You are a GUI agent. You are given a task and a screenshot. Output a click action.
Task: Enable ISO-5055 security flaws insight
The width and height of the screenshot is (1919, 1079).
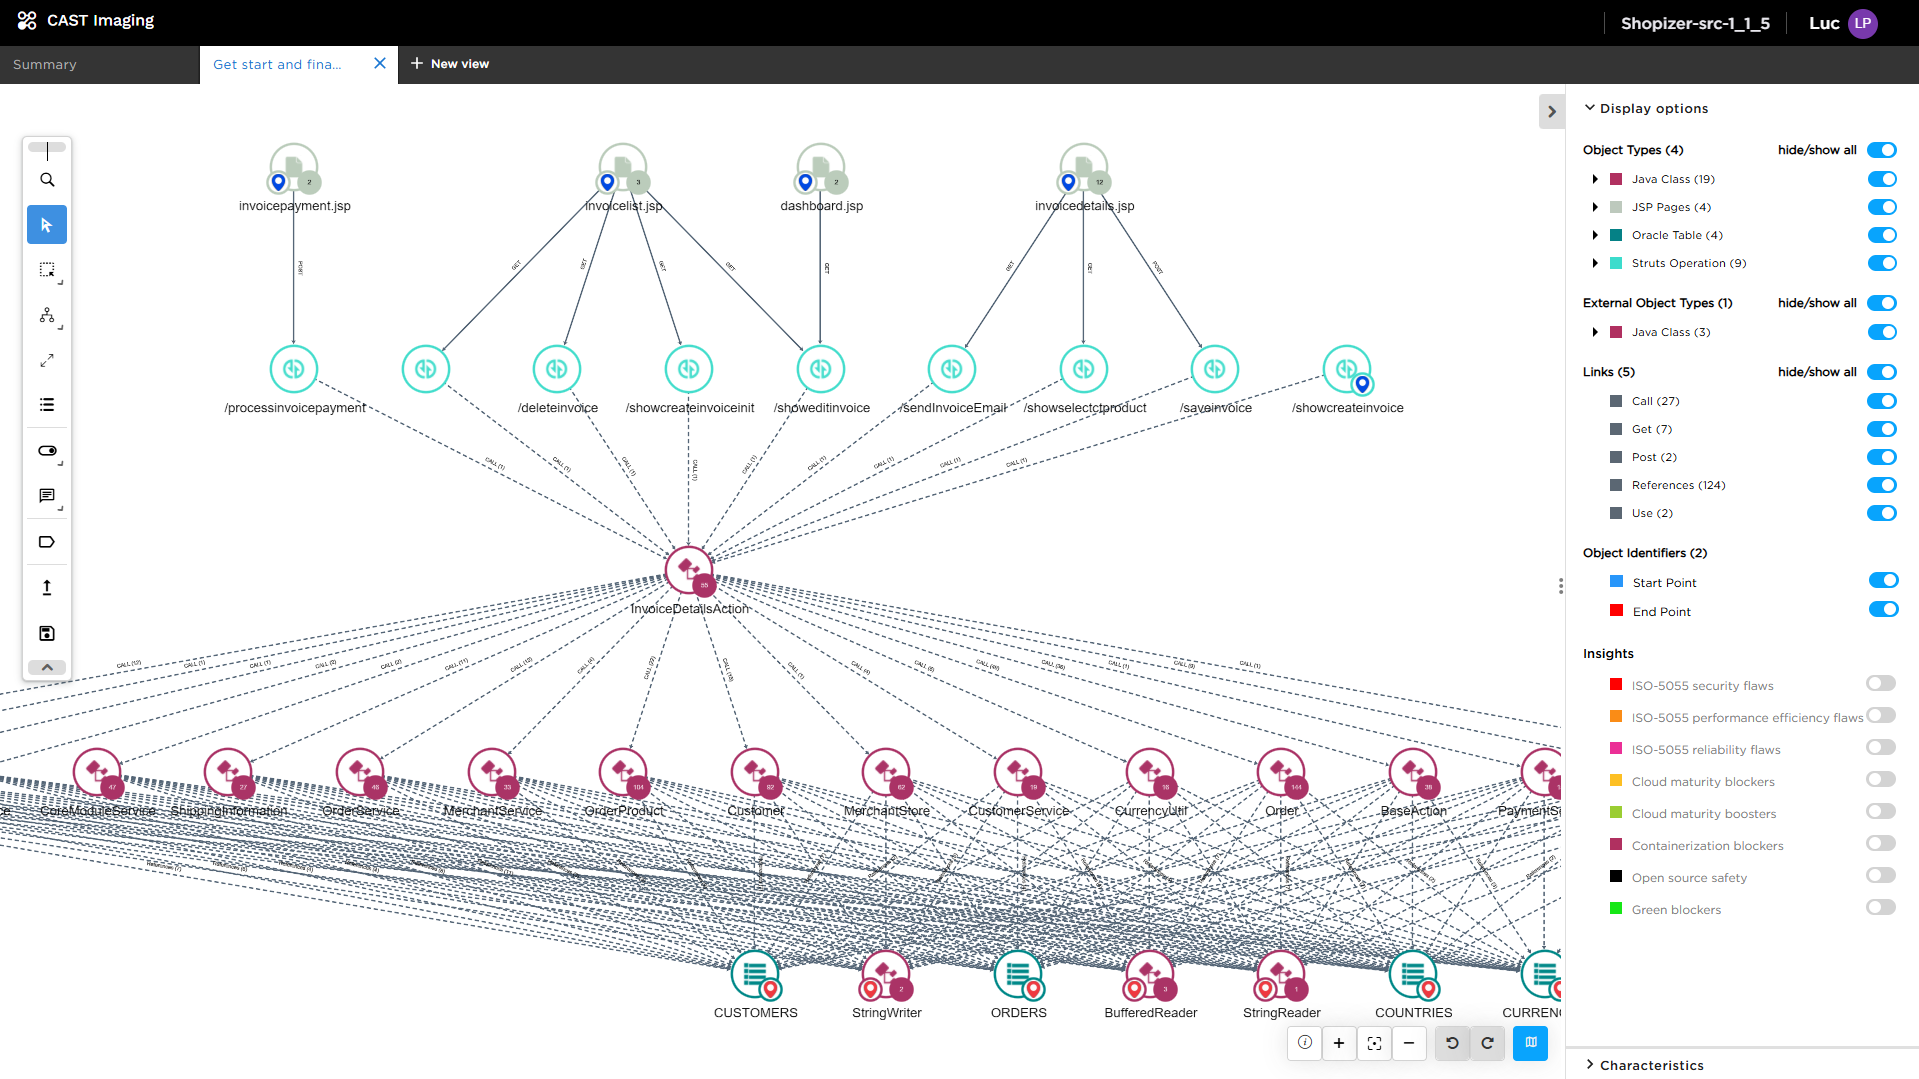1880,684
